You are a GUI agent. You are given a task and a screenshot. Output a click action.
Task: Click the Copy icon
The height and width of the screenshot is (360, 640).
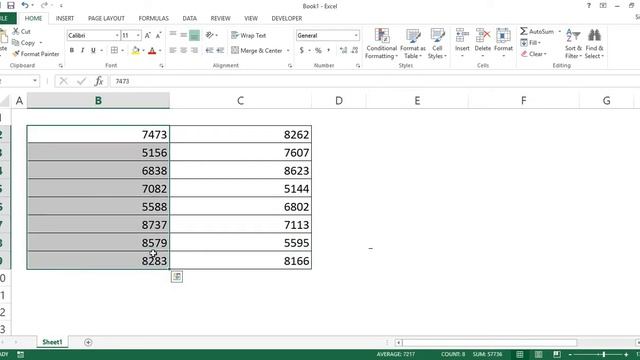[16, 42]
